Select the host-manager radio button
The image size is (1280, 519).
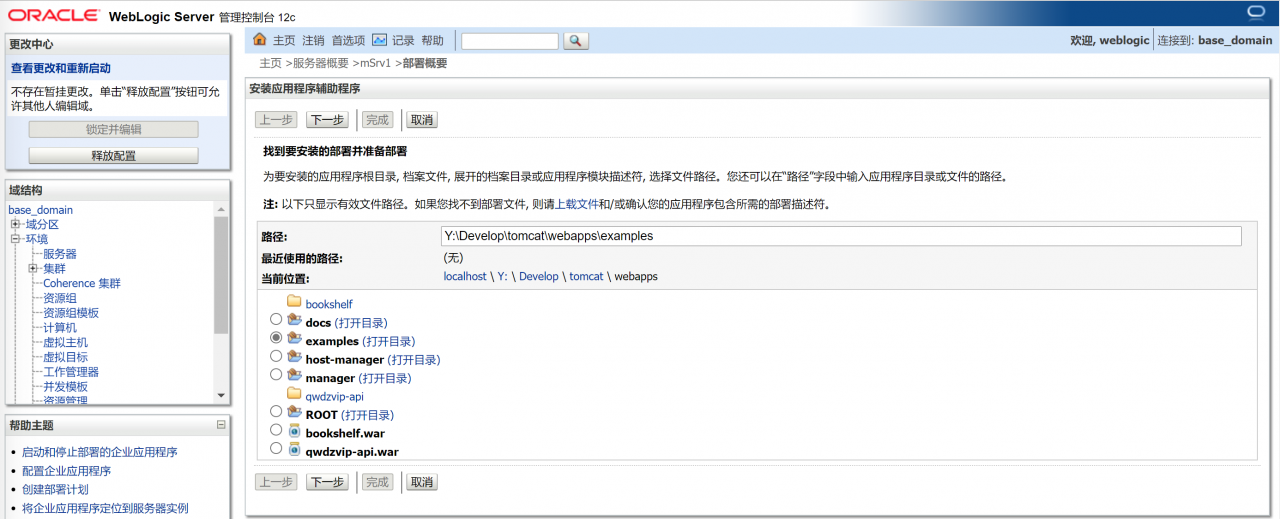point(276,358)
